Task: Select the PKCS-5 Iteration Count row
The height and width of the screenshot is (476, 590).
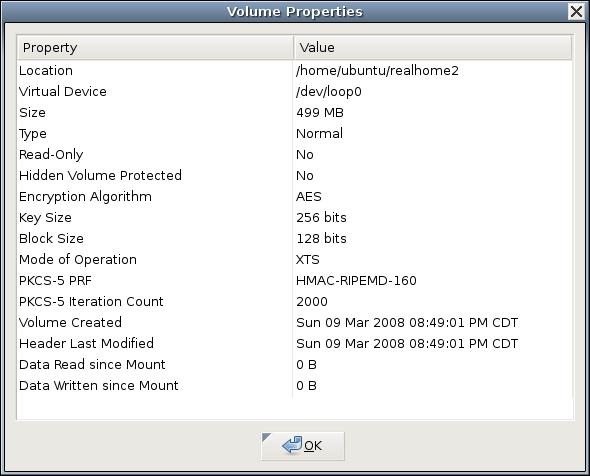Action: pos(295,302)
